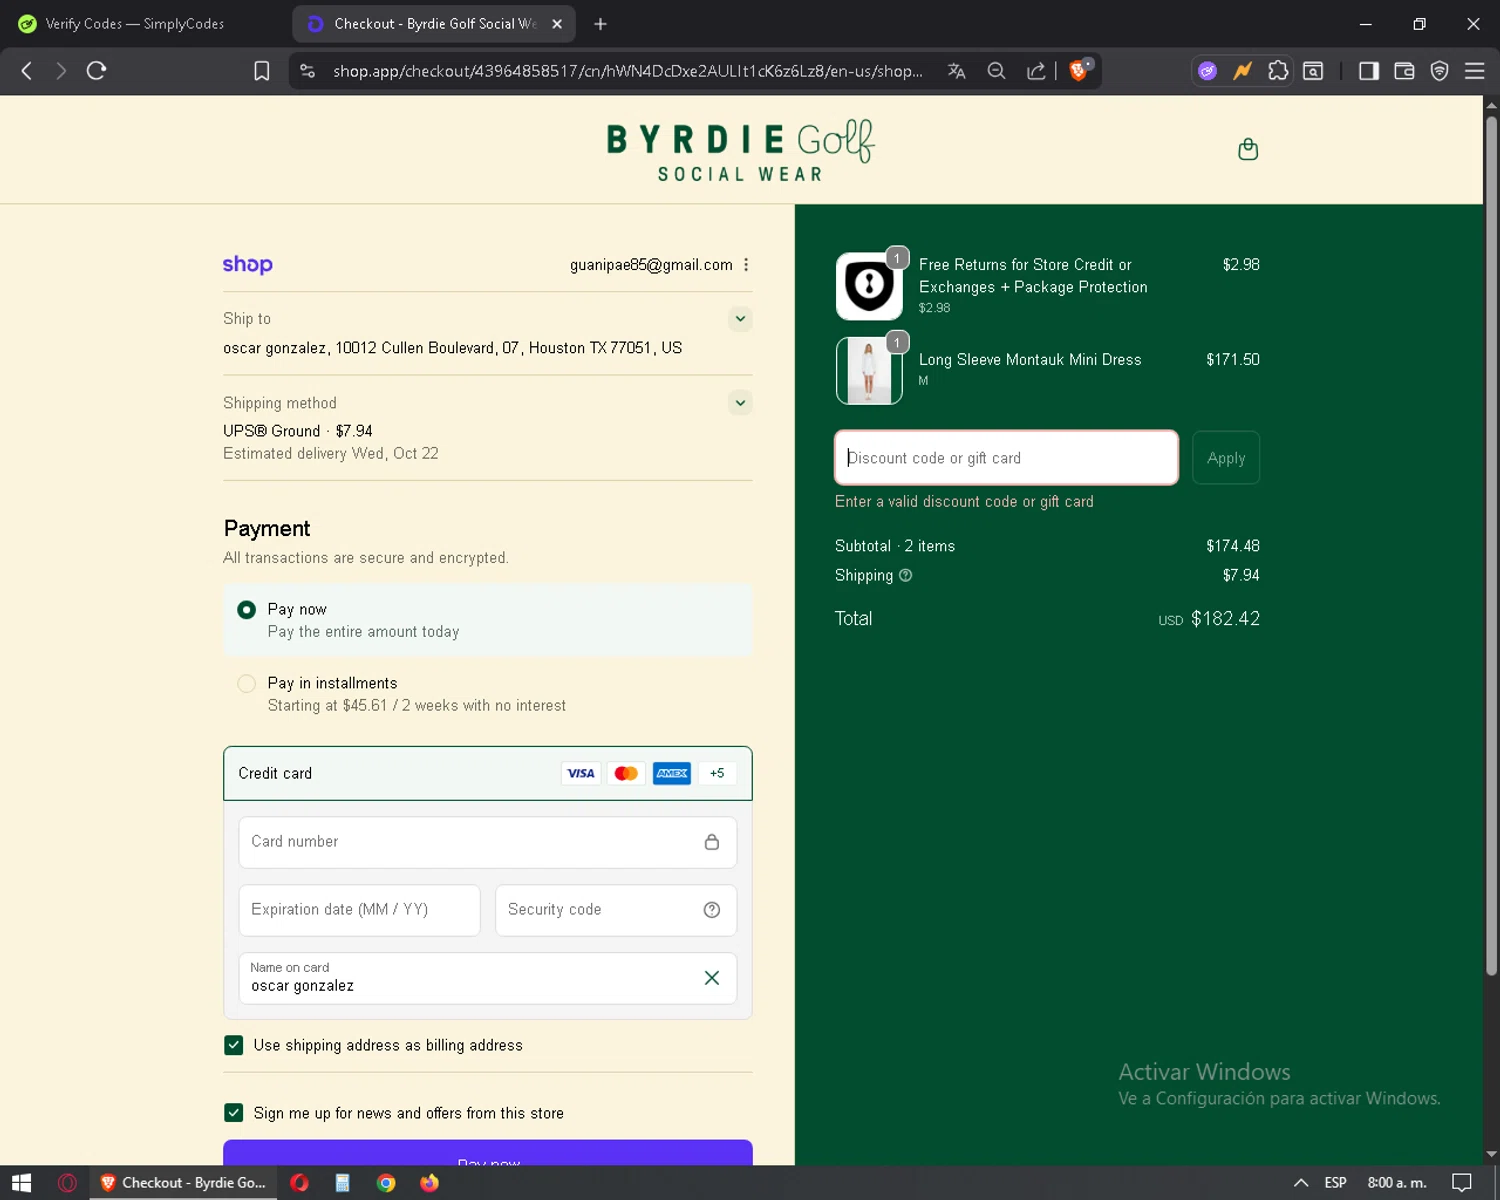The image size is (1500, 1200).
Task: Click the lock icon in card number field
Action: coord(712,842)
